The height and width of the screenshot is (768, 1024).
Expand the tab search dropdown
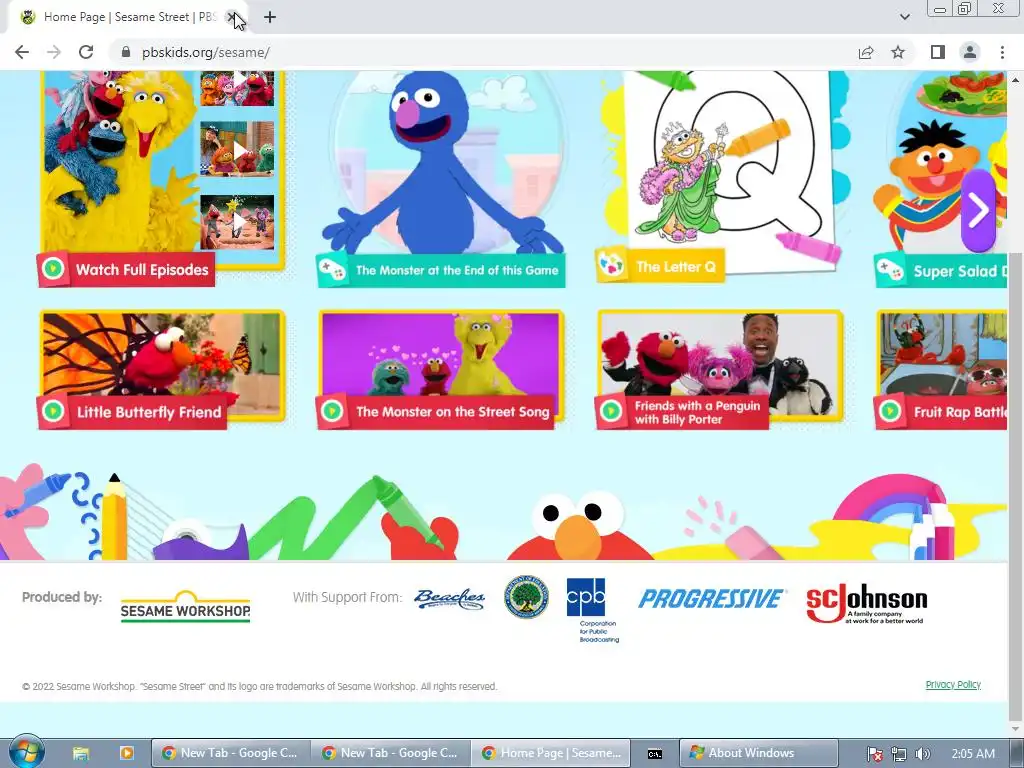(904, 17)
